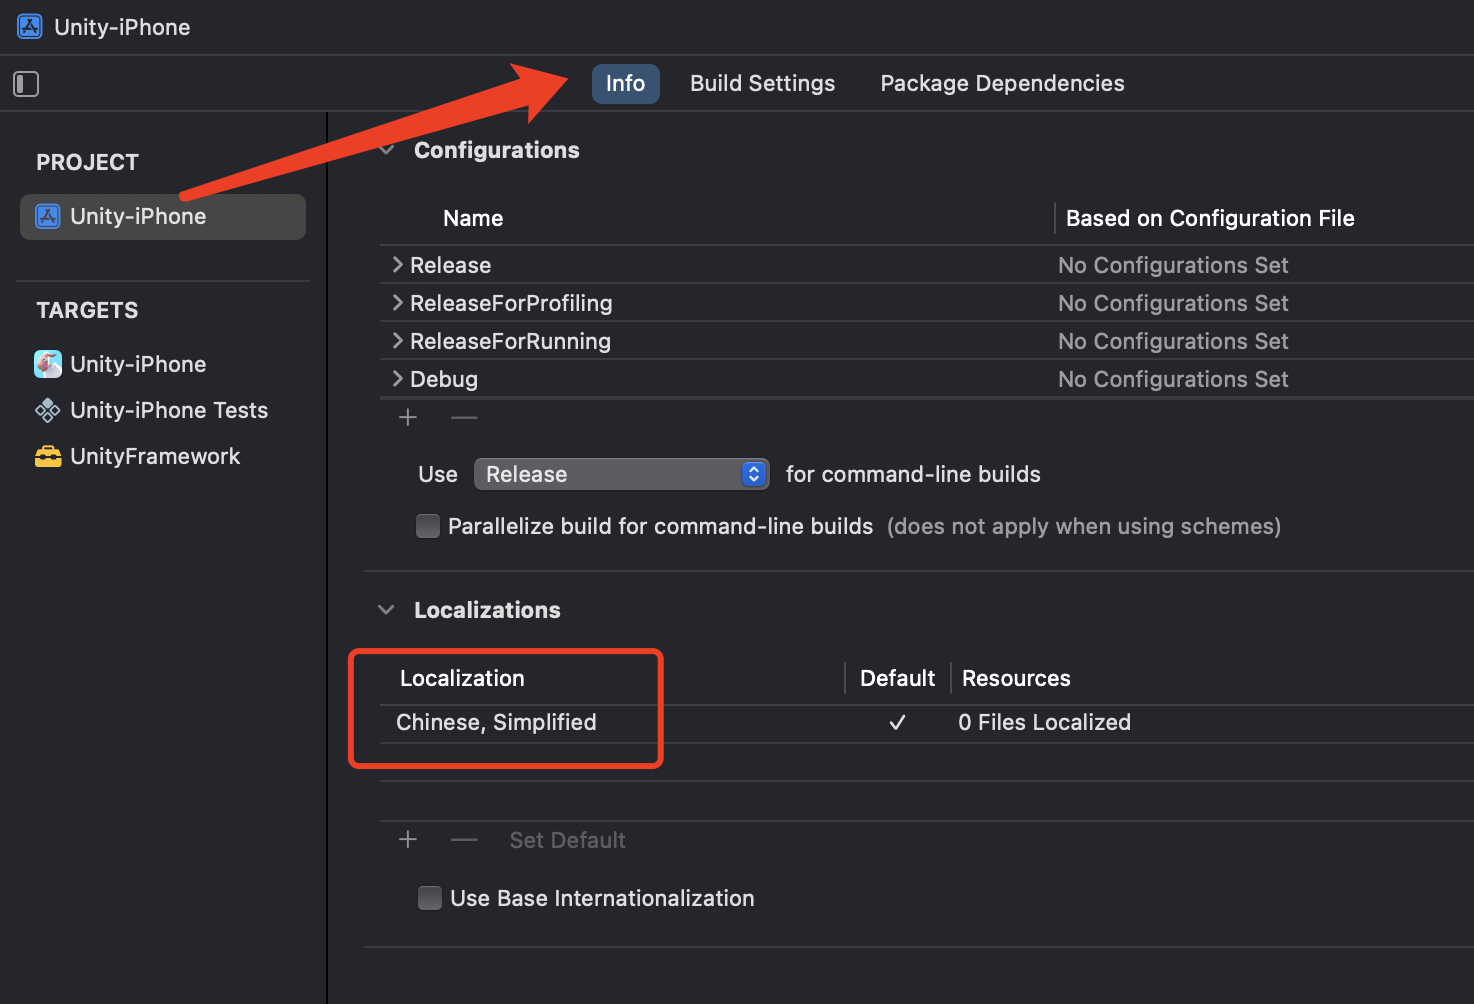Select the Unity-iPhone Tests target
This screenshot has width=1474, height=1004.
click(x=152, y=410)
